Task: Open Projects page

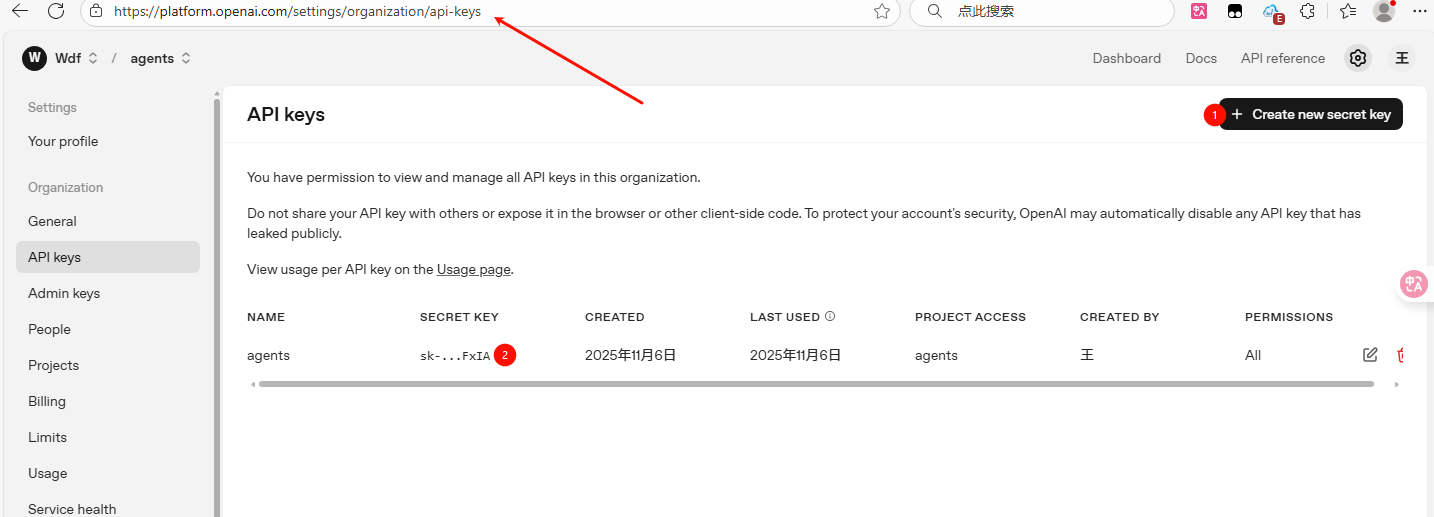Action: point(53,365)
